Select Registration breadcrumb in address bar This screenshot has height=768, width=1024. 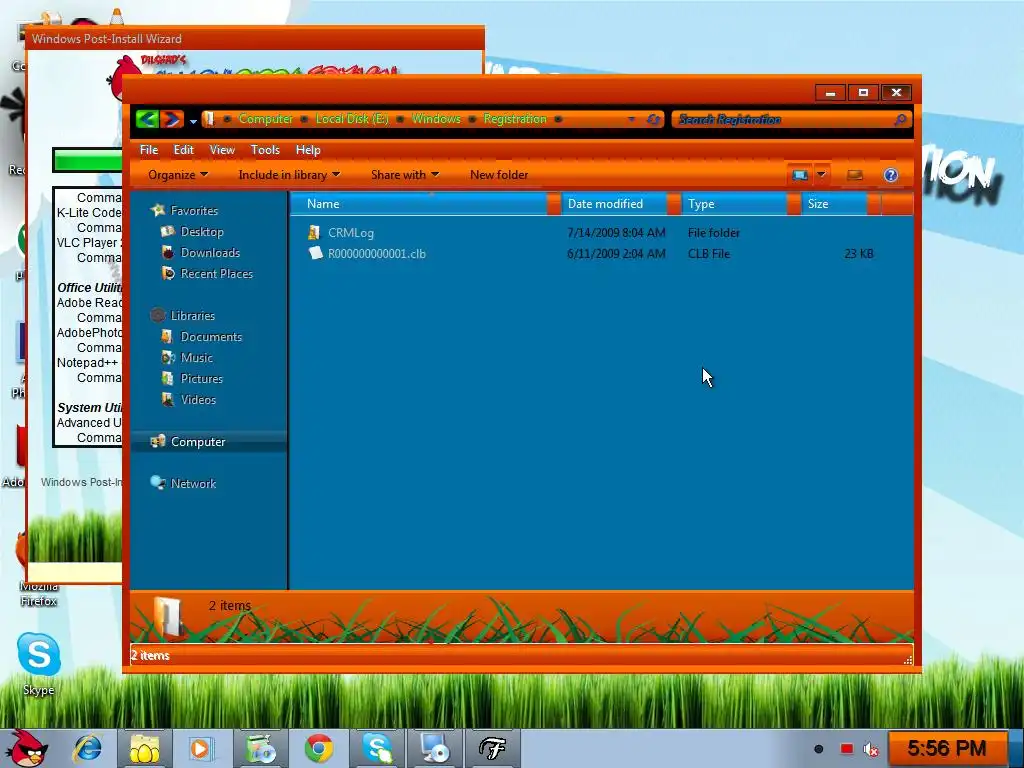(x=515, y=119)
